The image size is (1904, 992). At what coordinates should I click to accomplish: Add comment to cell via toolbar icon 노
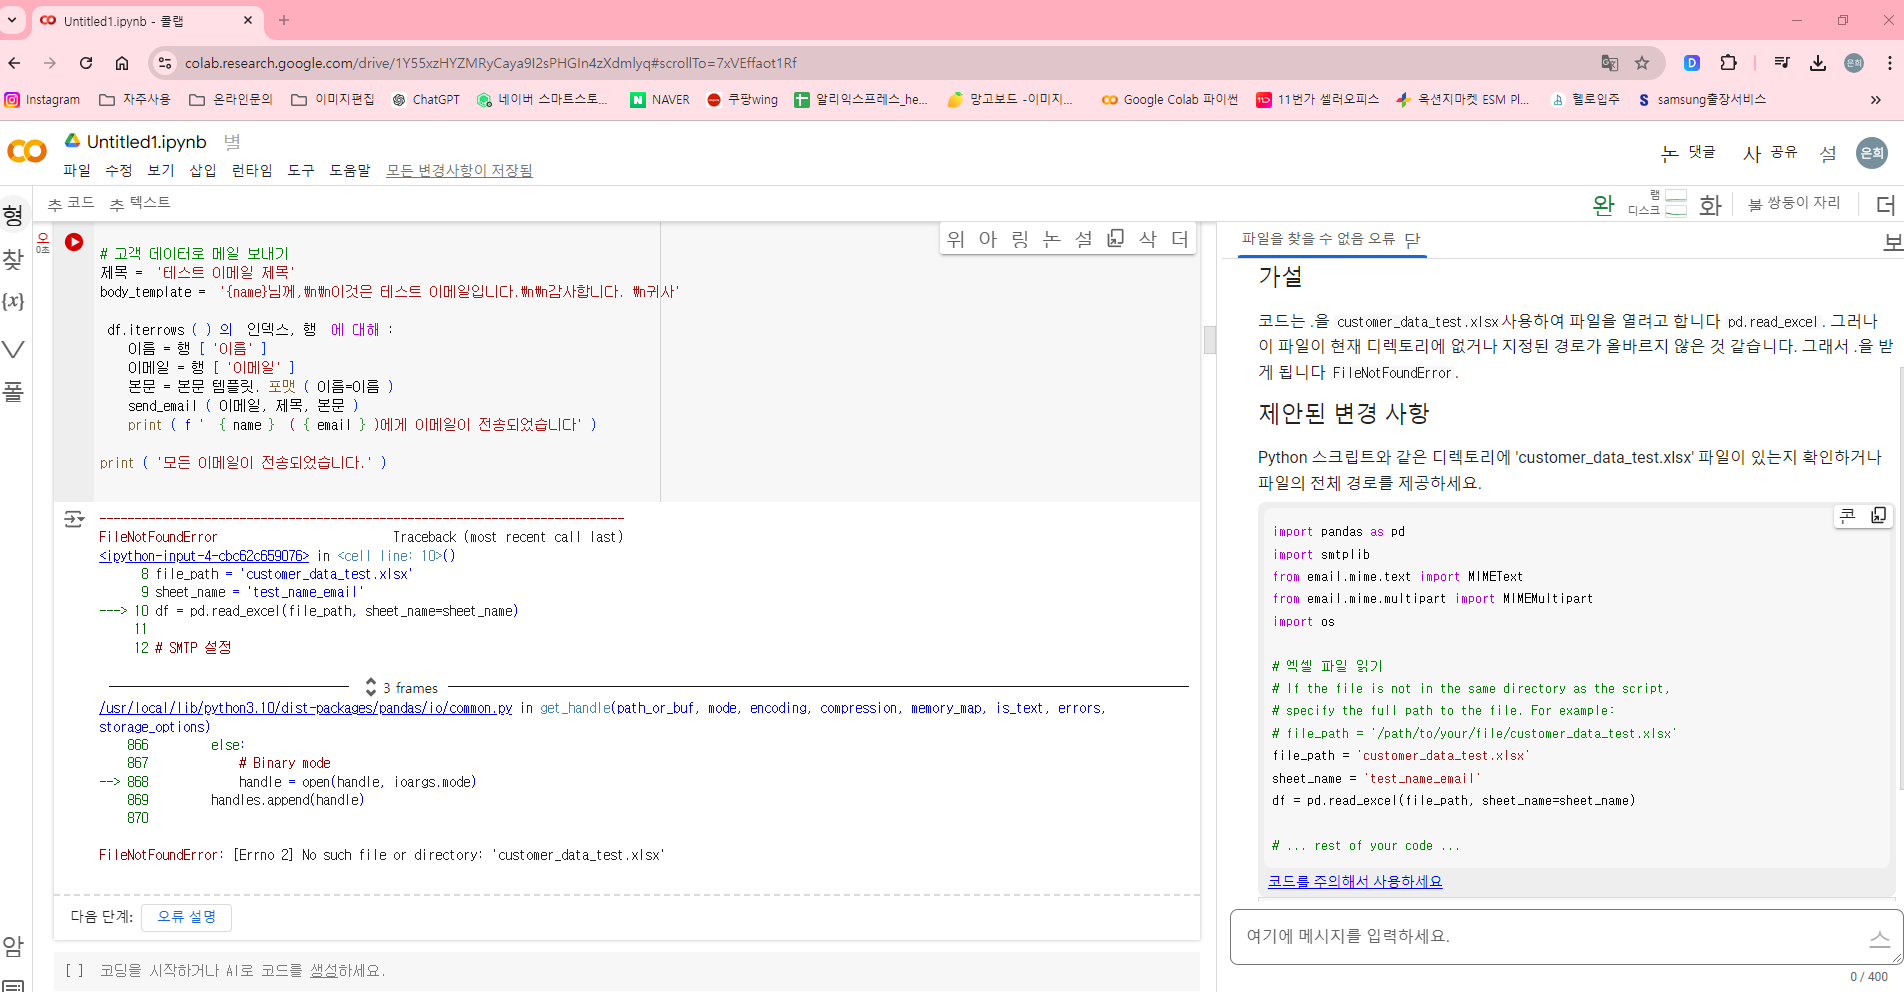click(x=1052, y=238)
